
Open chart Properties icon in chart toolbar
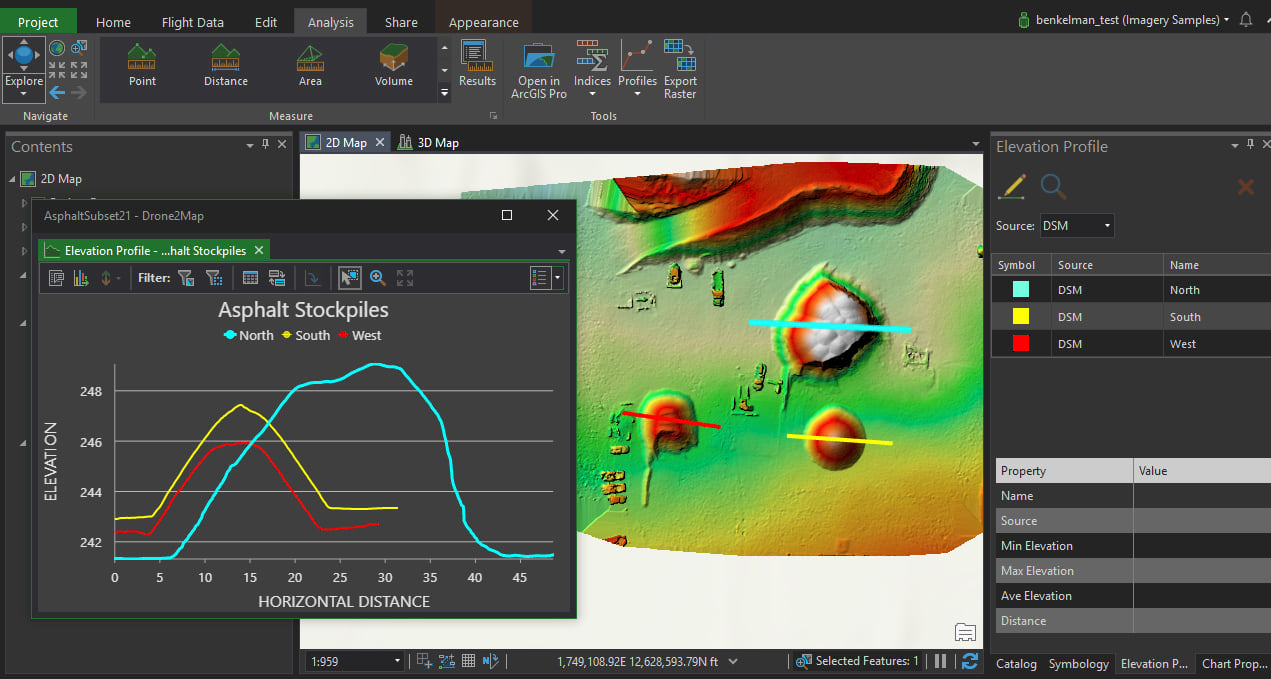[x=57, y=278]
